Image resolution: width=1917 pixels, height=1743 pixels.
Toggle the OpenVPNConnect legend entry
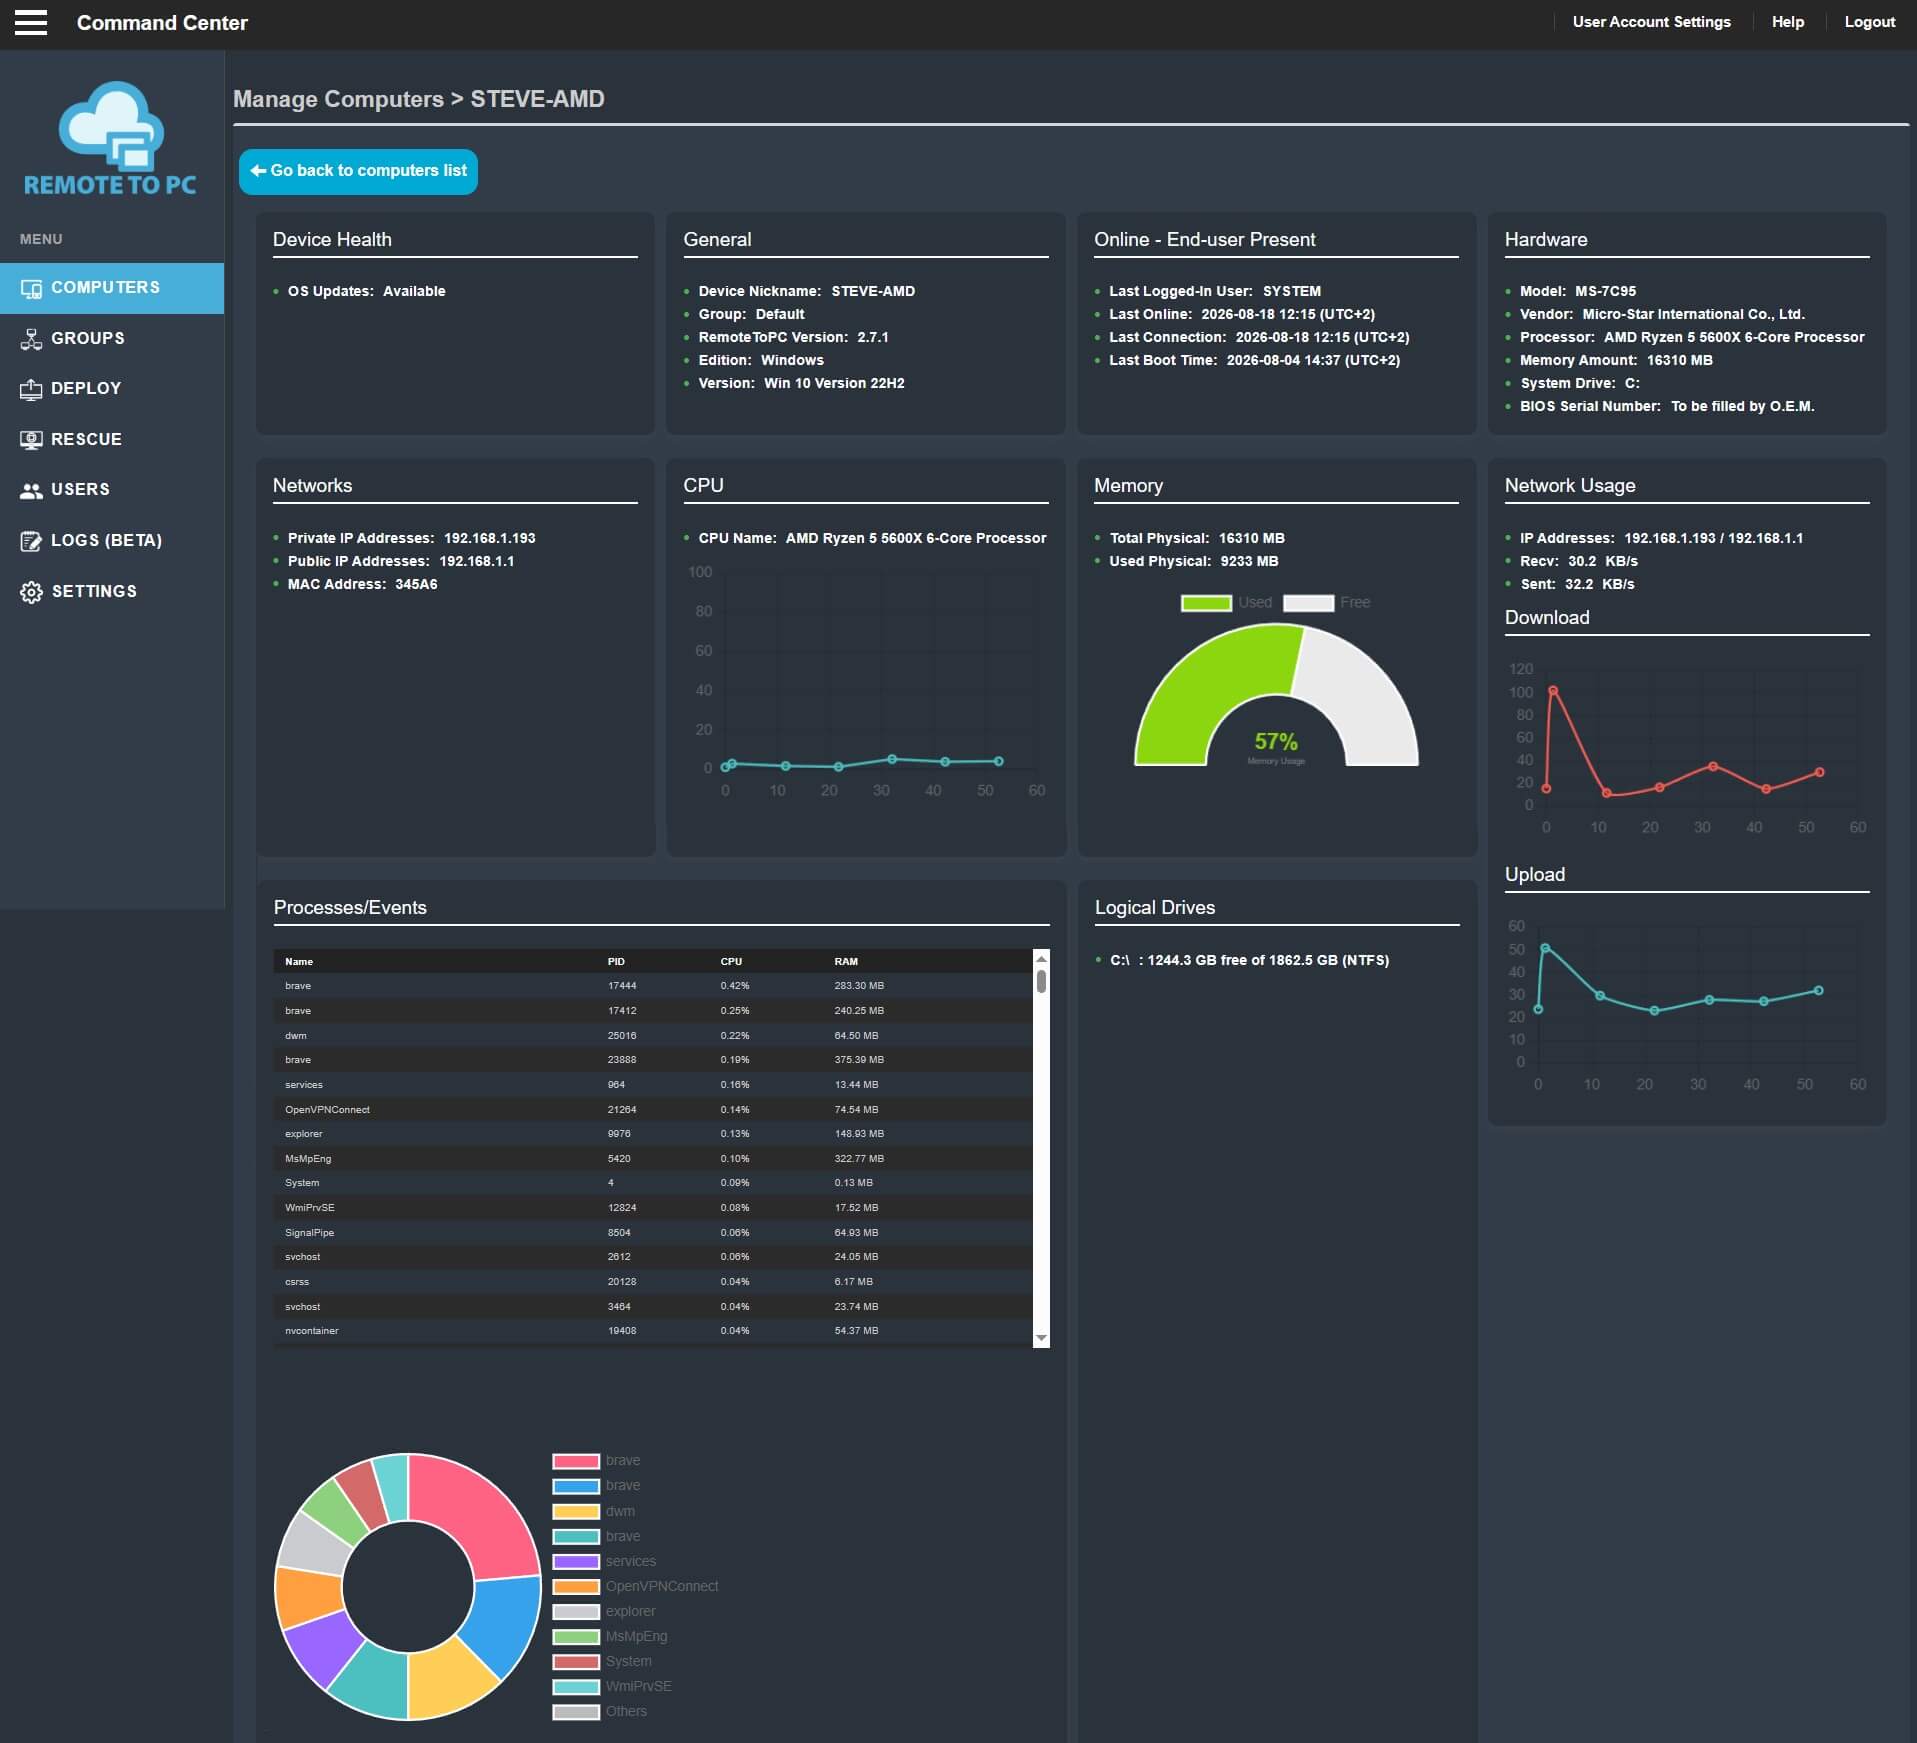[636, 1586]
